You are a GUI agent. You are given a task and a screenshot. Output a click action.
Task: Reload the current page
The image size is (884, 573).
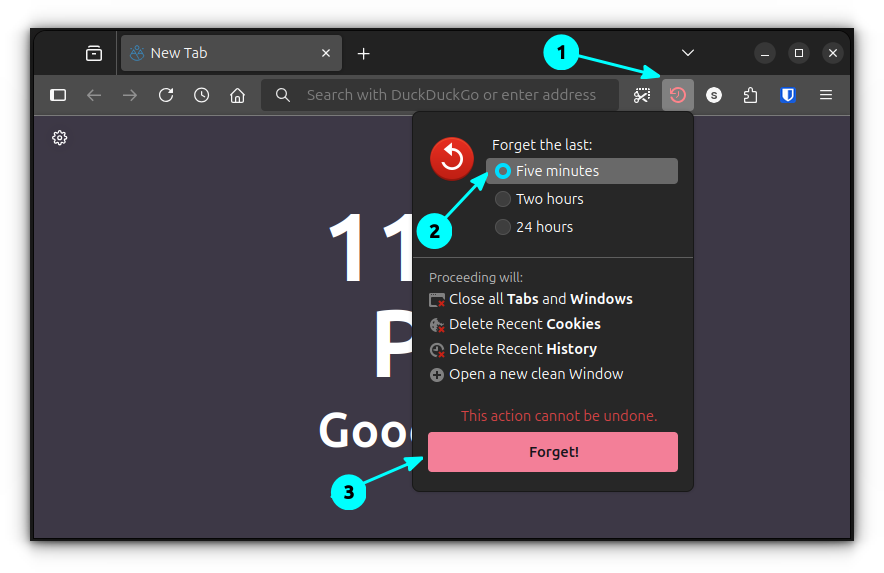(x=166, y=95)
